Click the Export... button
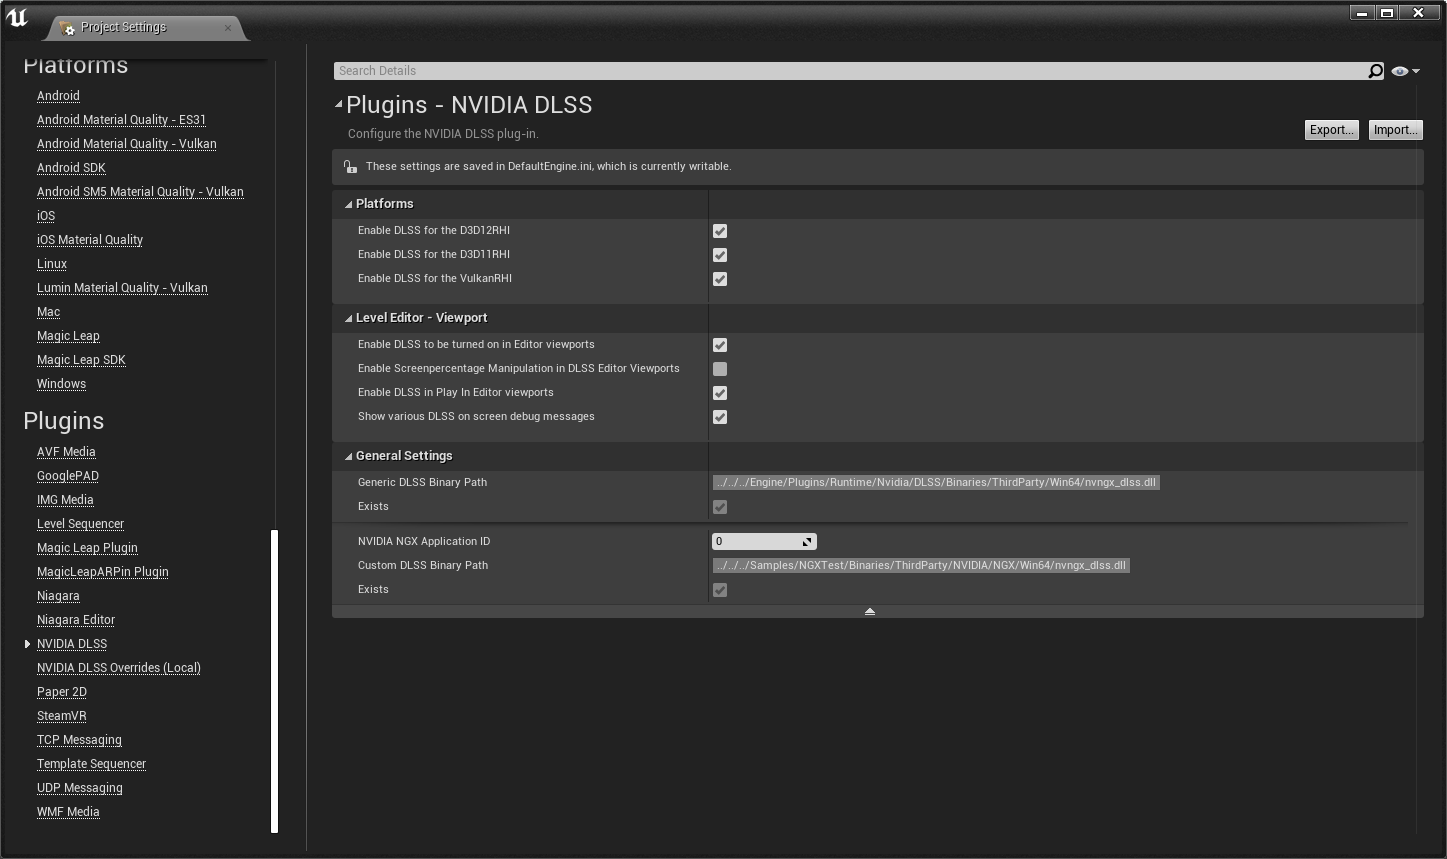The image size is (1447, 859). click(x=1332, y=130)
